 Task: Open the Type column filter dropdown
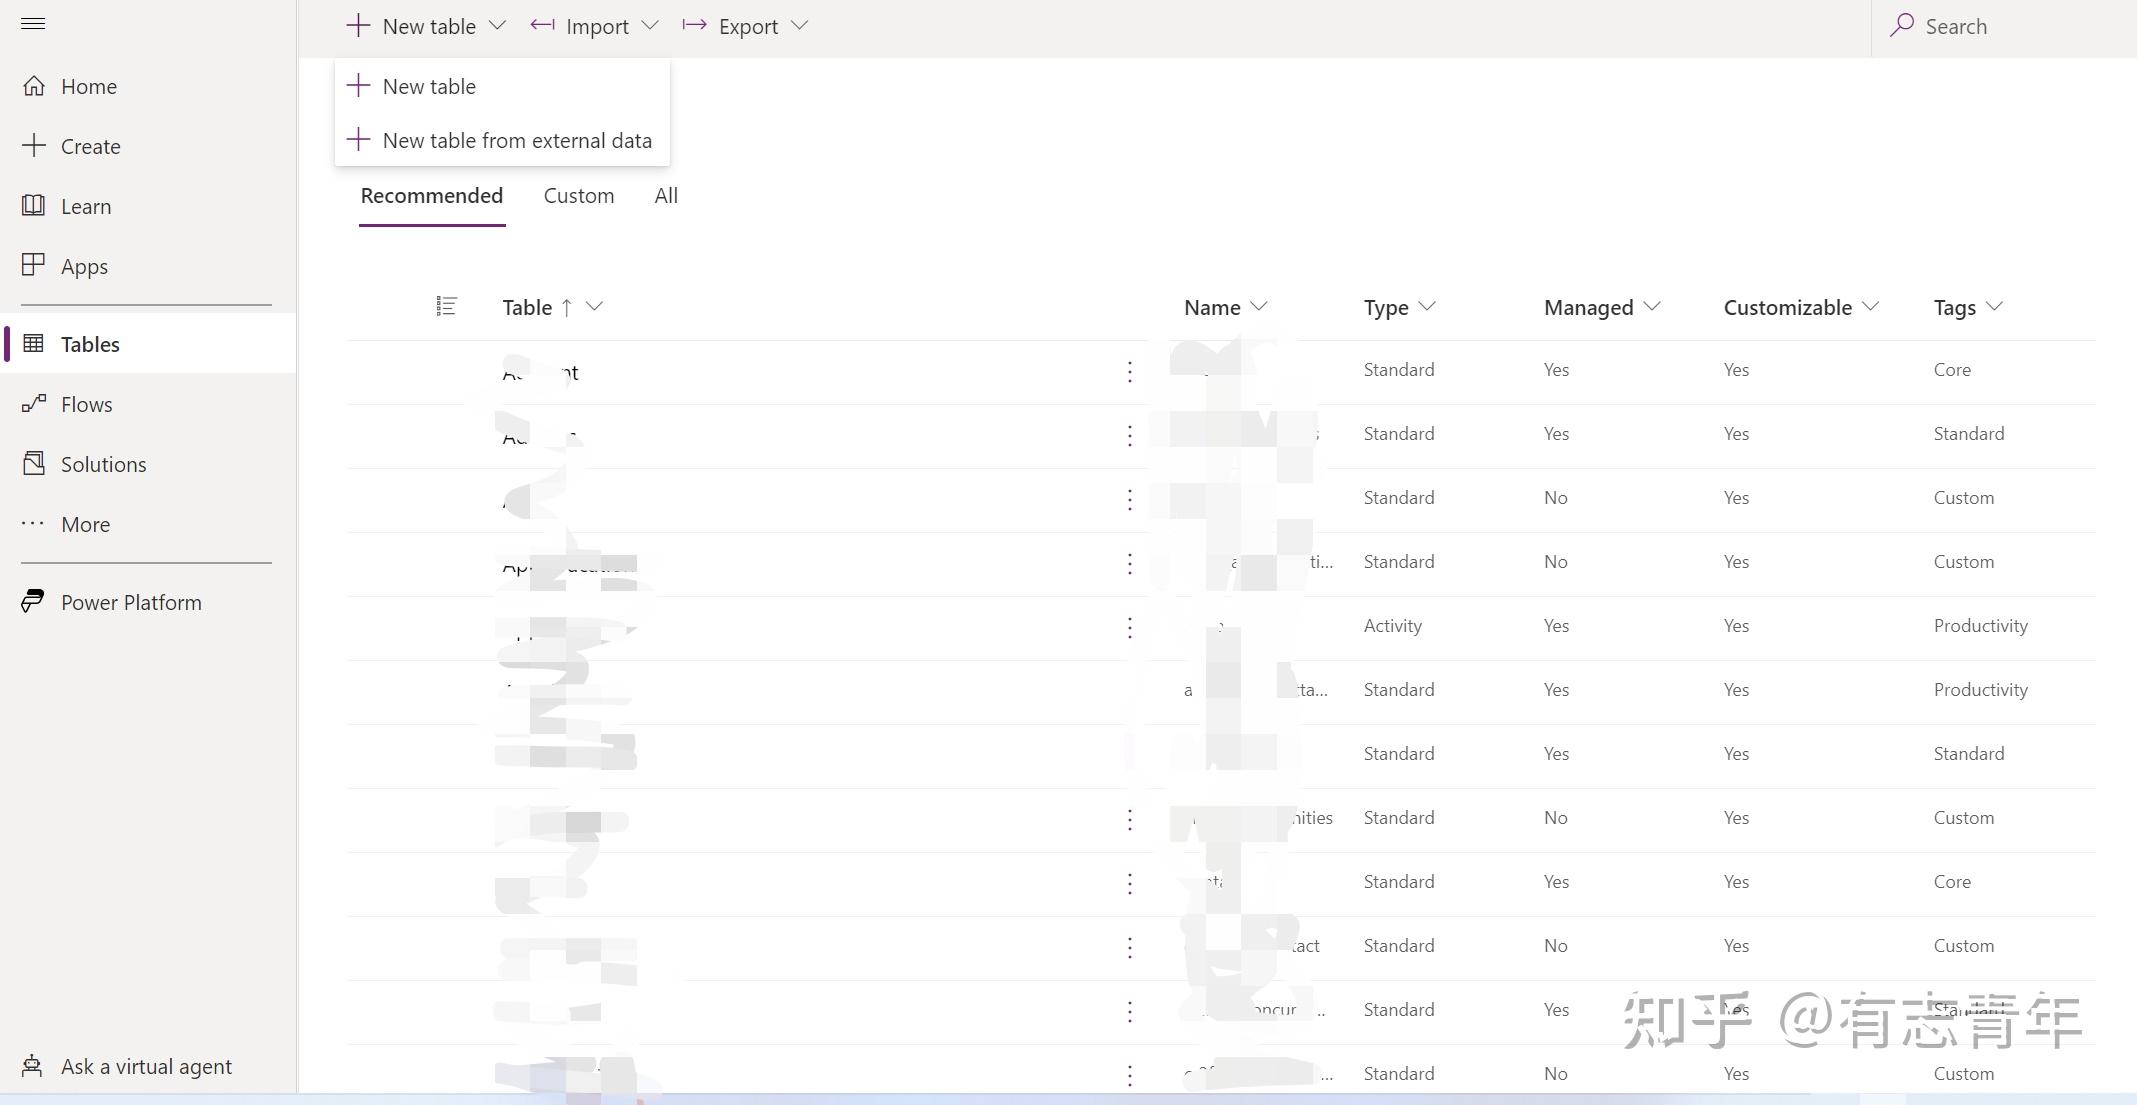point(1427,307)
